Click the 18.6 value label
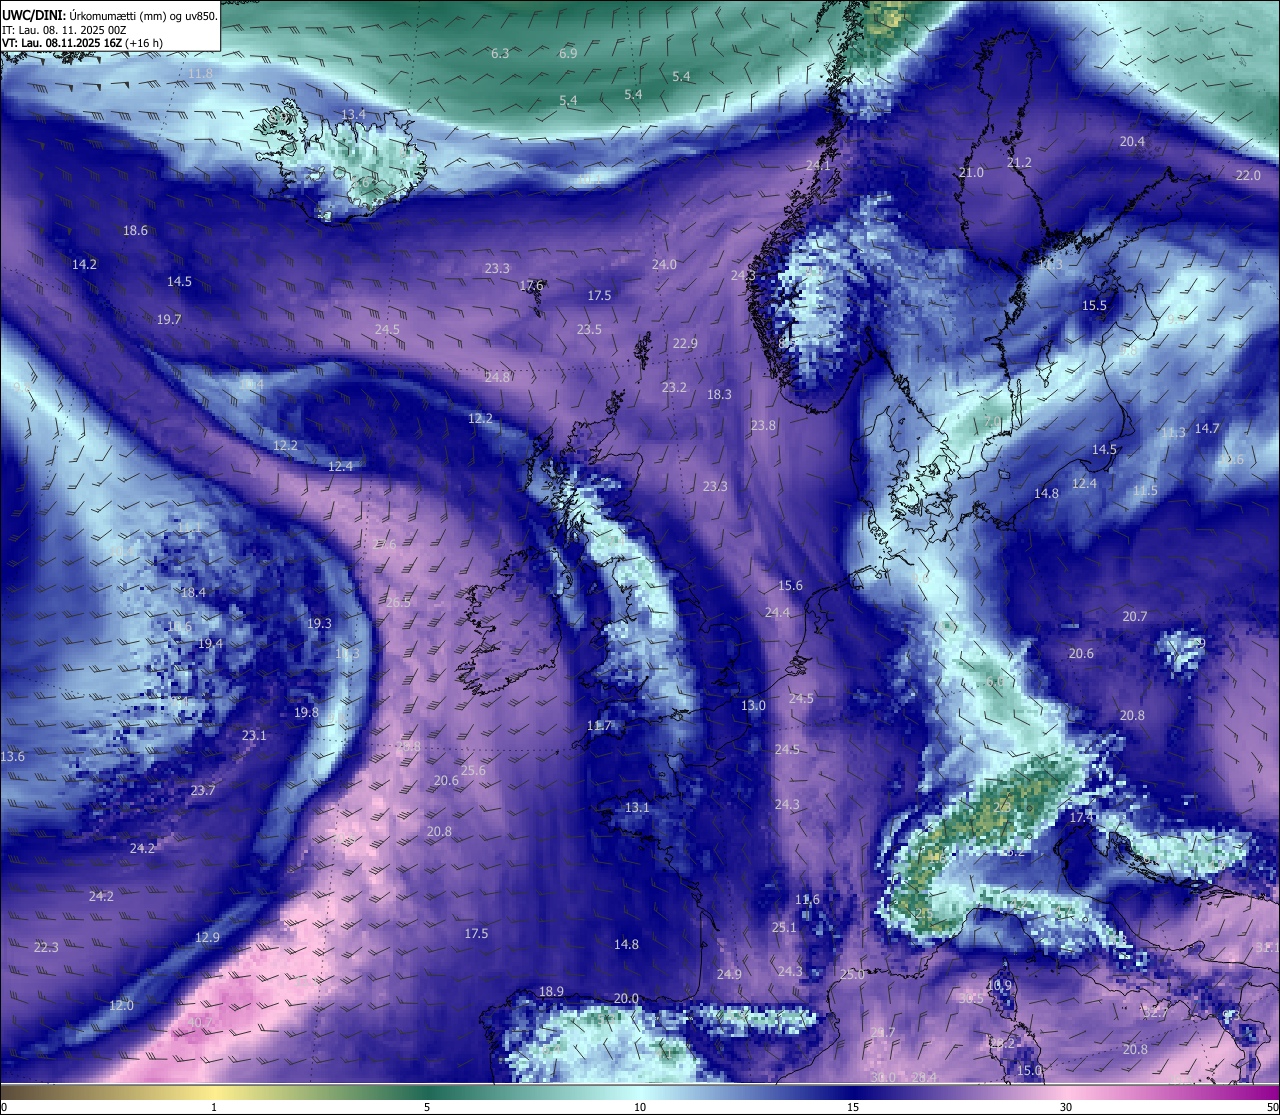Screen dimensions: 1280x1115 coord(135,231)
